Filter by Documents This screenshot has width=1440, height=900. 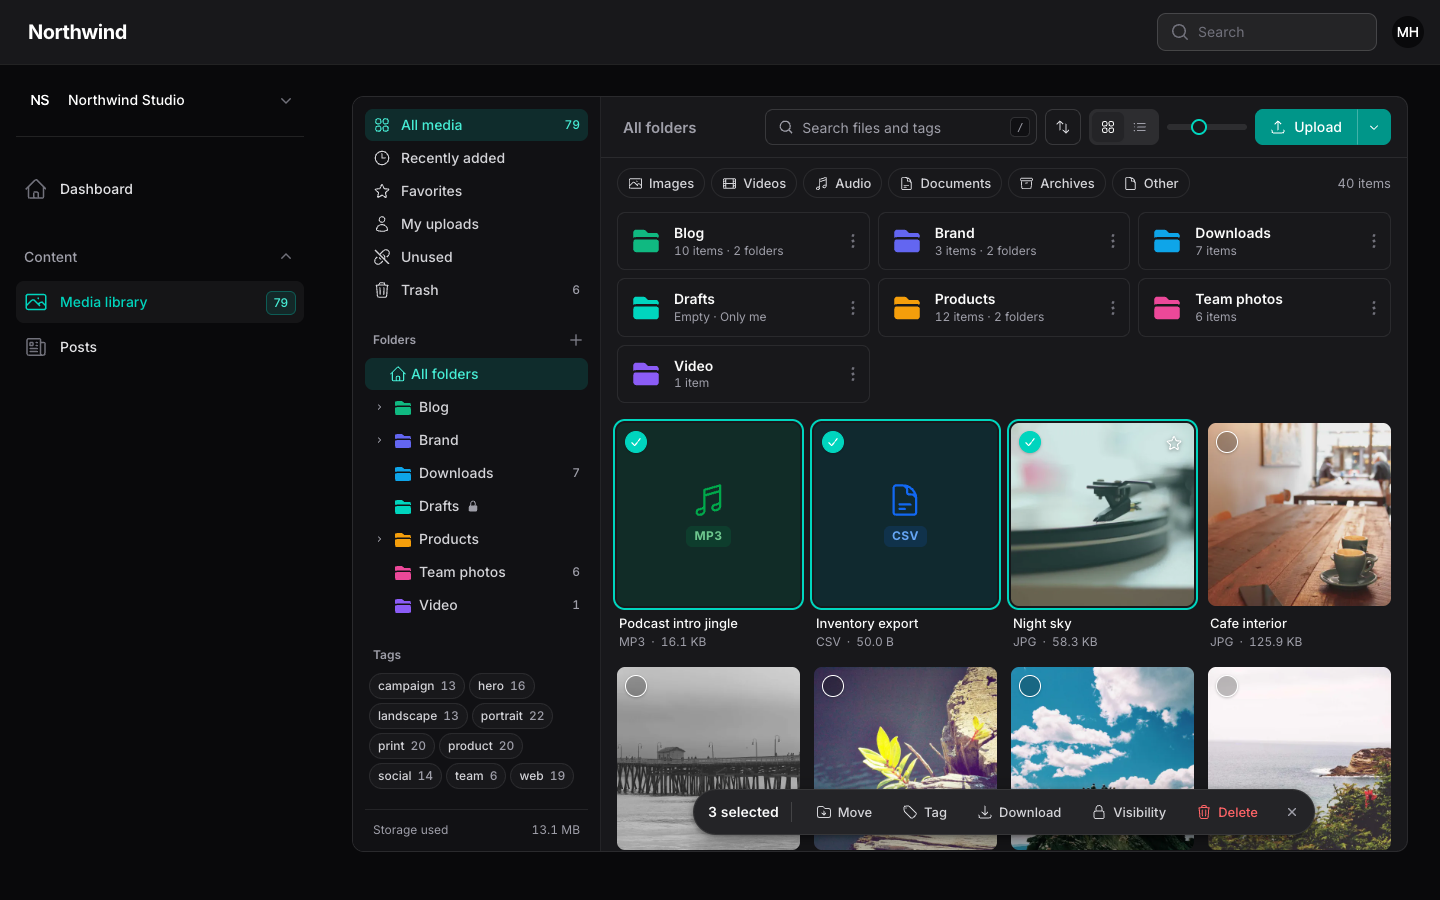945,183
